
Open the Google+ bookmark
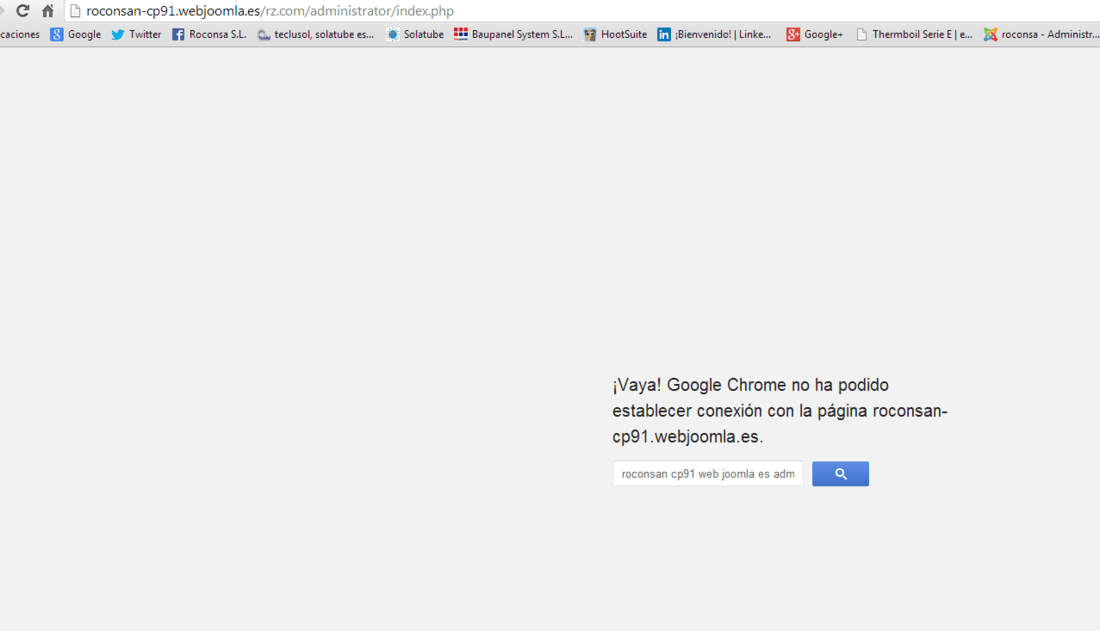tap(814, 34)
